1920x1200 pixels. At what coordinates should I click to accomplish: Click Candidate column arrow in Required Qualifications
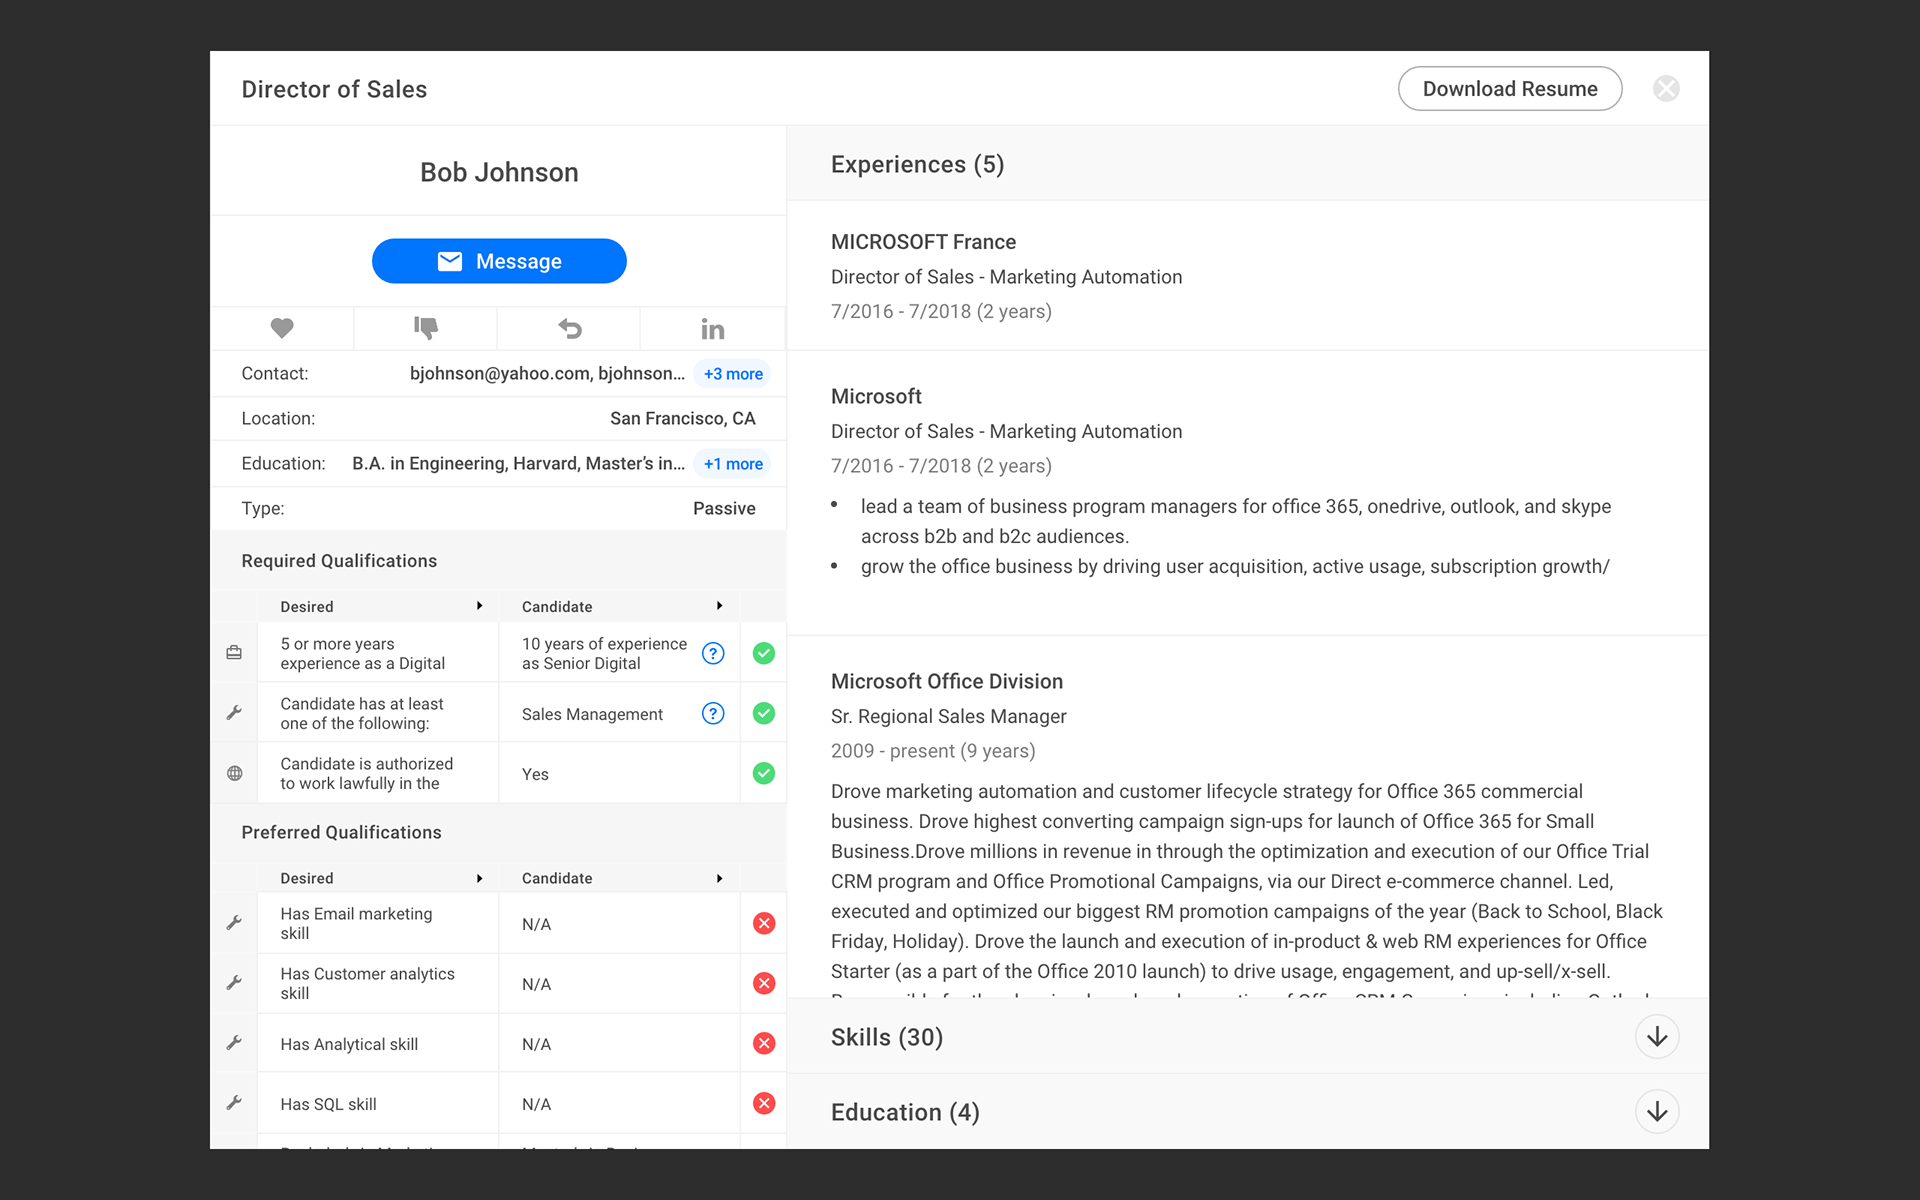720,606
